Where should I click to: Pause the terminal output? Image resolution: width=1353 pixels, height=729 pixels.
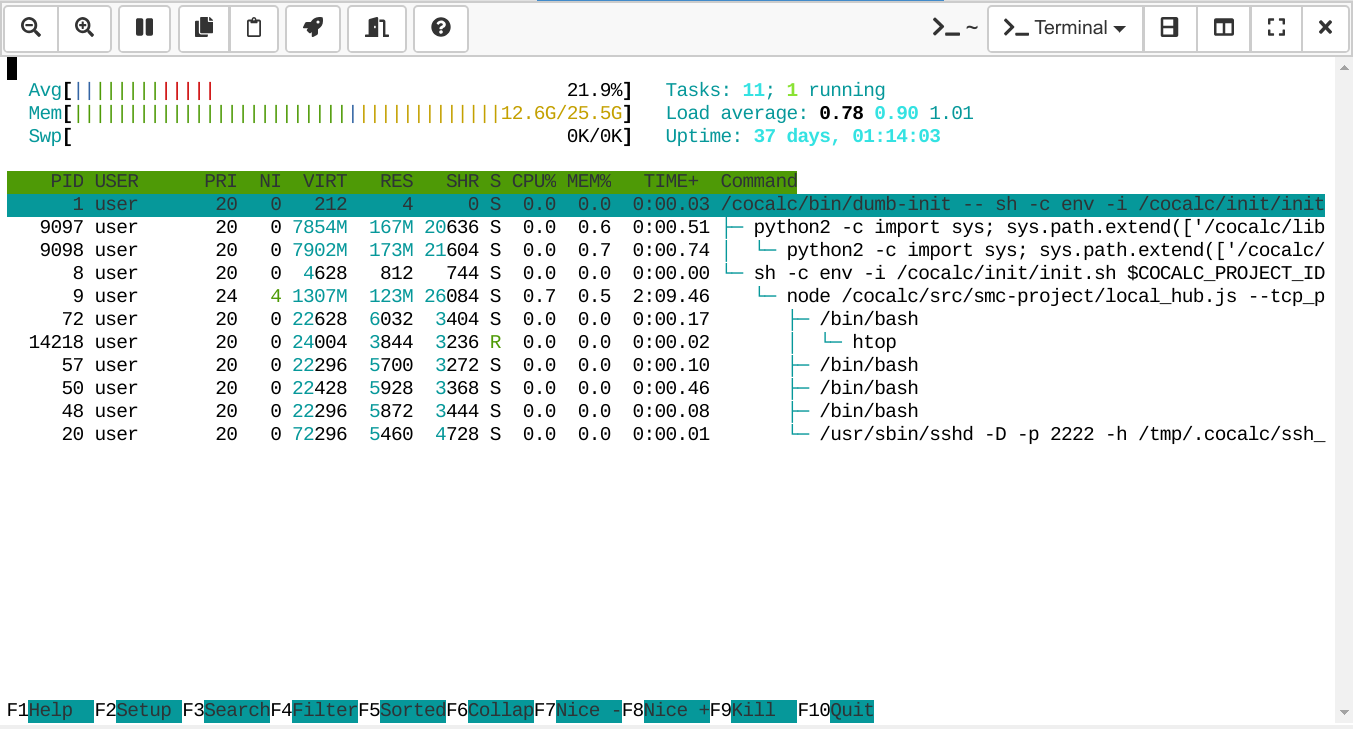click(145, 28)
